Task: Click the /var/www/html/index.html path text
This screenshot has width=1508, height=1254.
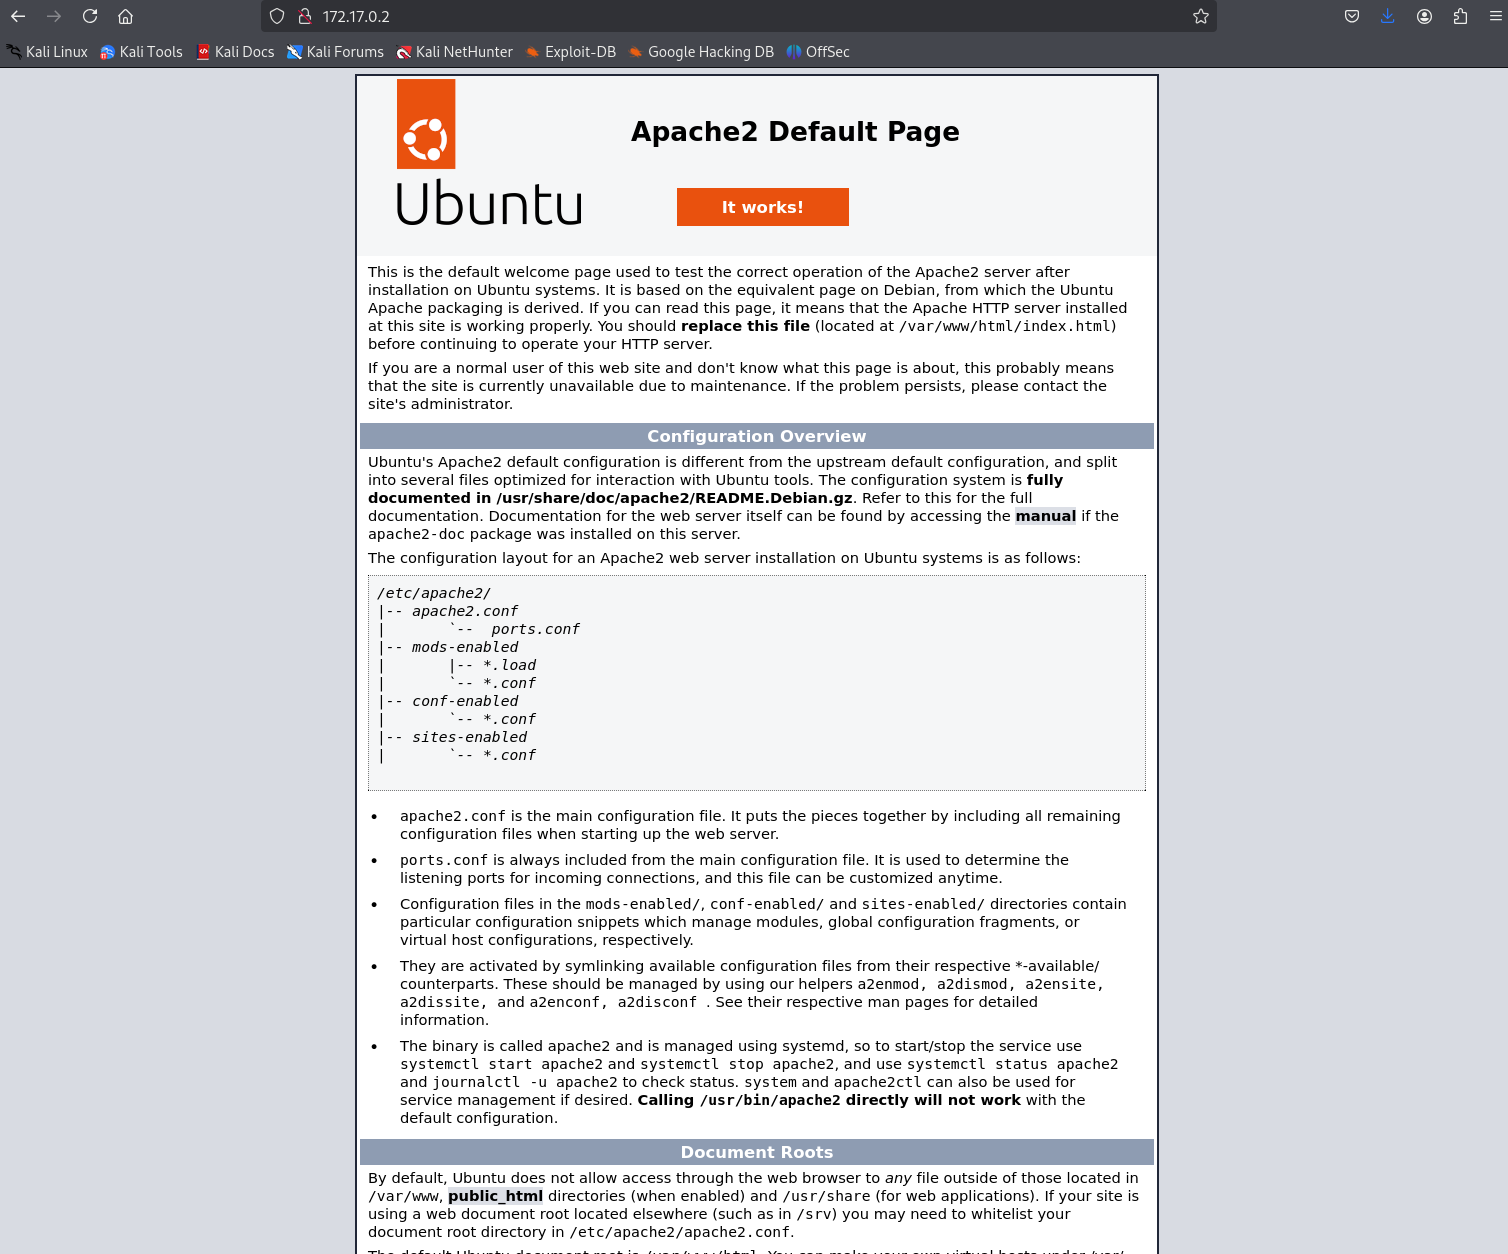Action: [x=1005, y=326]
